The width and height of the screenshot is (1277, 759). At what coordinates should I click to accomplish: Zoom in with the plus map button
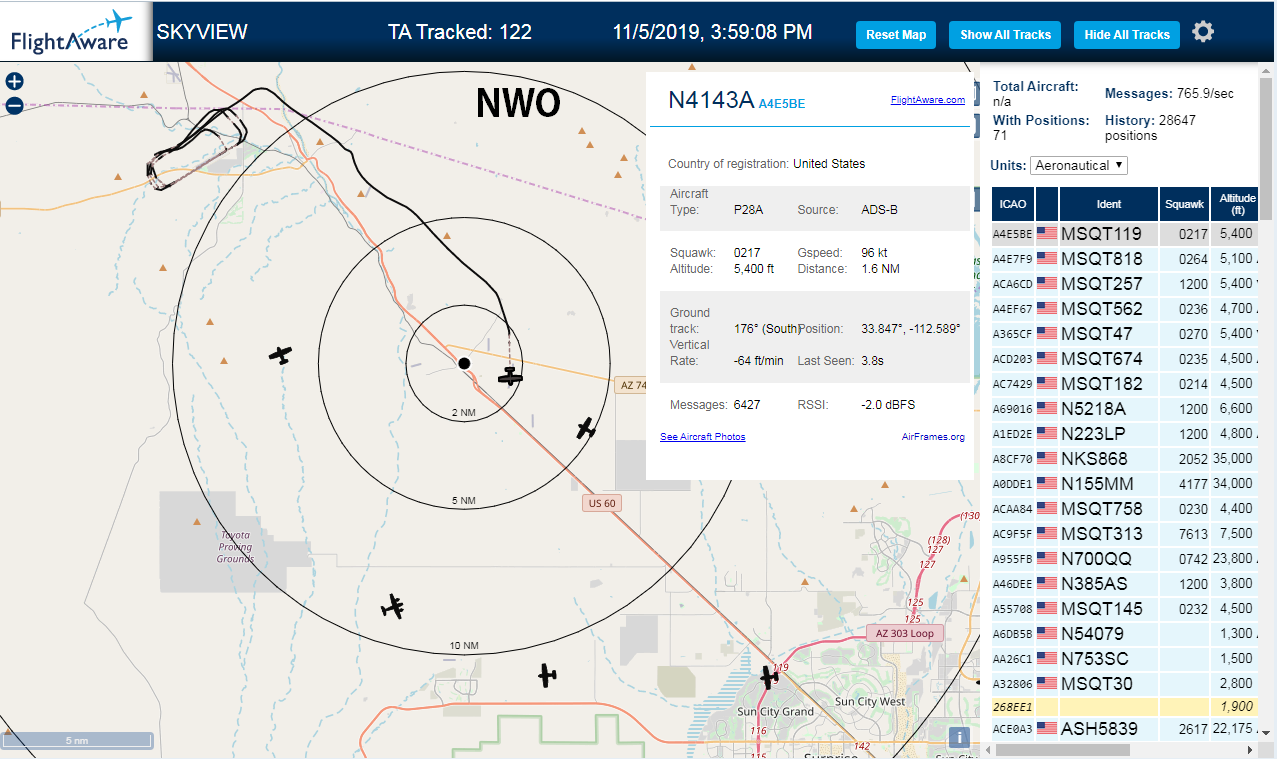(15, 82)
